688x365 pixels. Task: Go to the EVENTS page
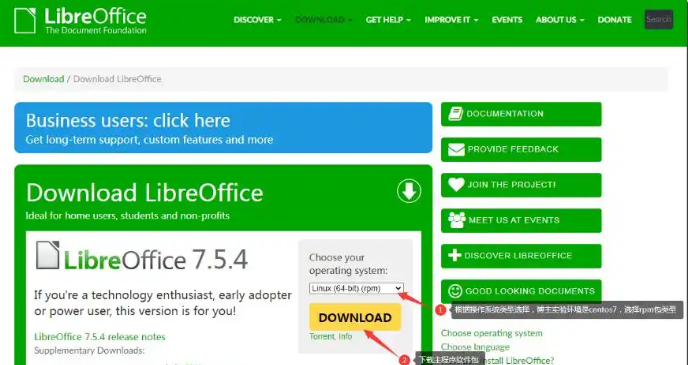click(507, 20)
